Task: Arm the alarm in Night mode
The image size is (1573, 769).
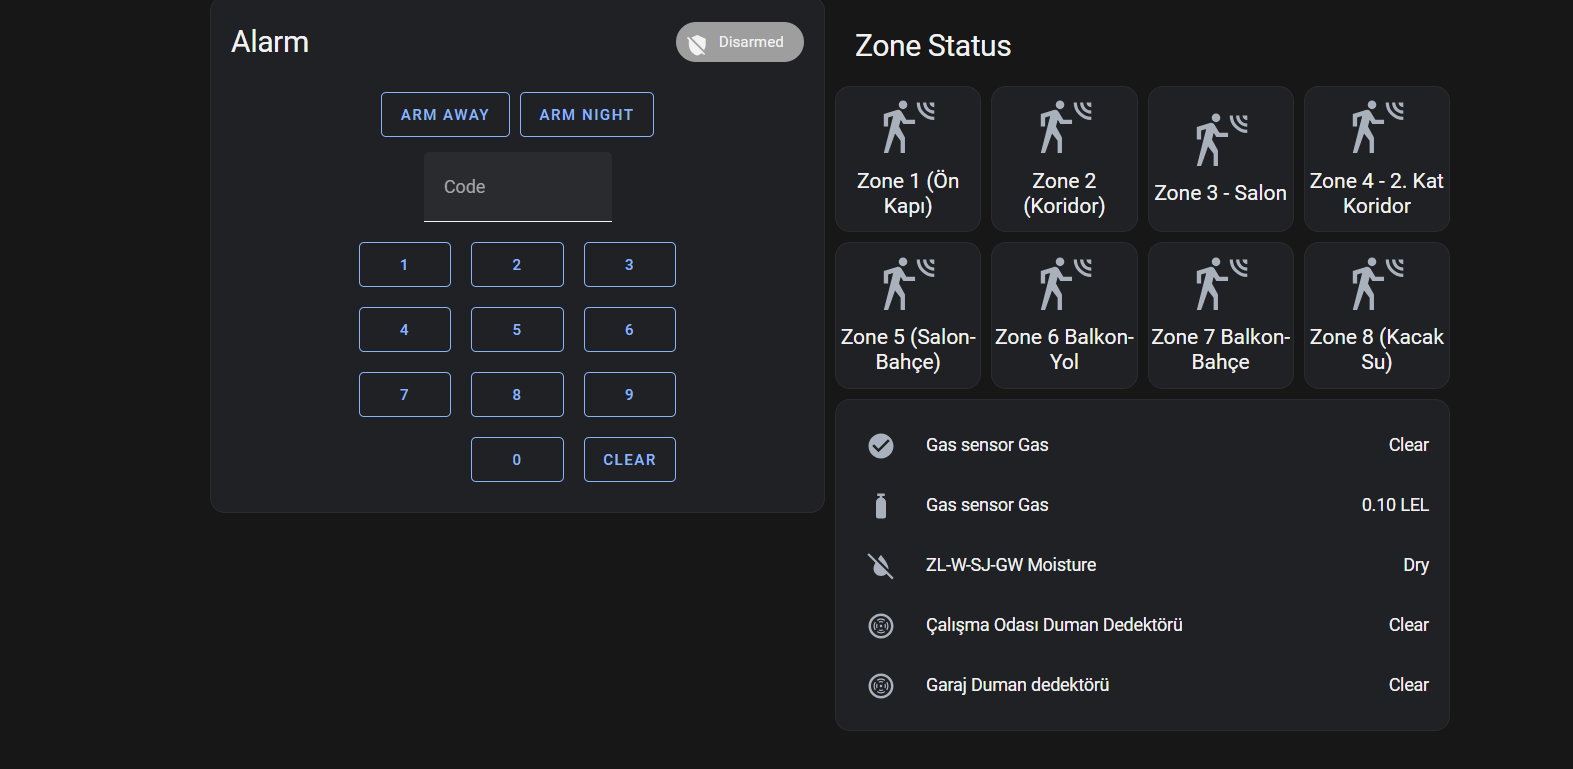Action: [587, 114]
